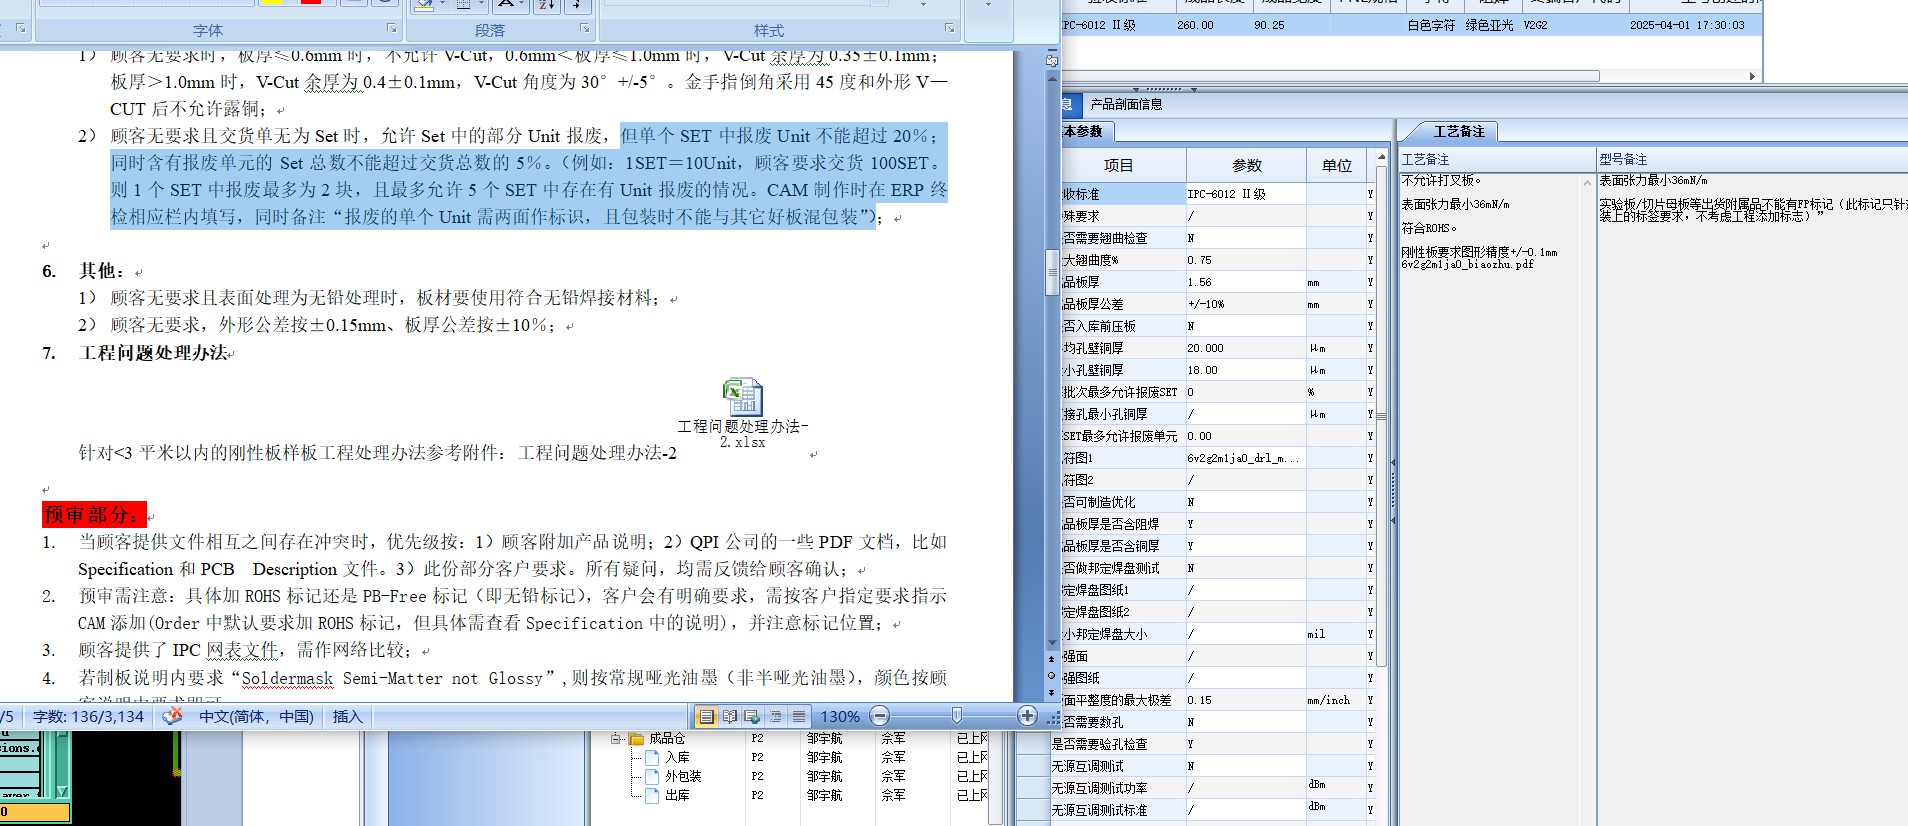The image size is (1908, 826).
Task: Click the 1.56 board thickness value
Action: (x=1246, y=282)
